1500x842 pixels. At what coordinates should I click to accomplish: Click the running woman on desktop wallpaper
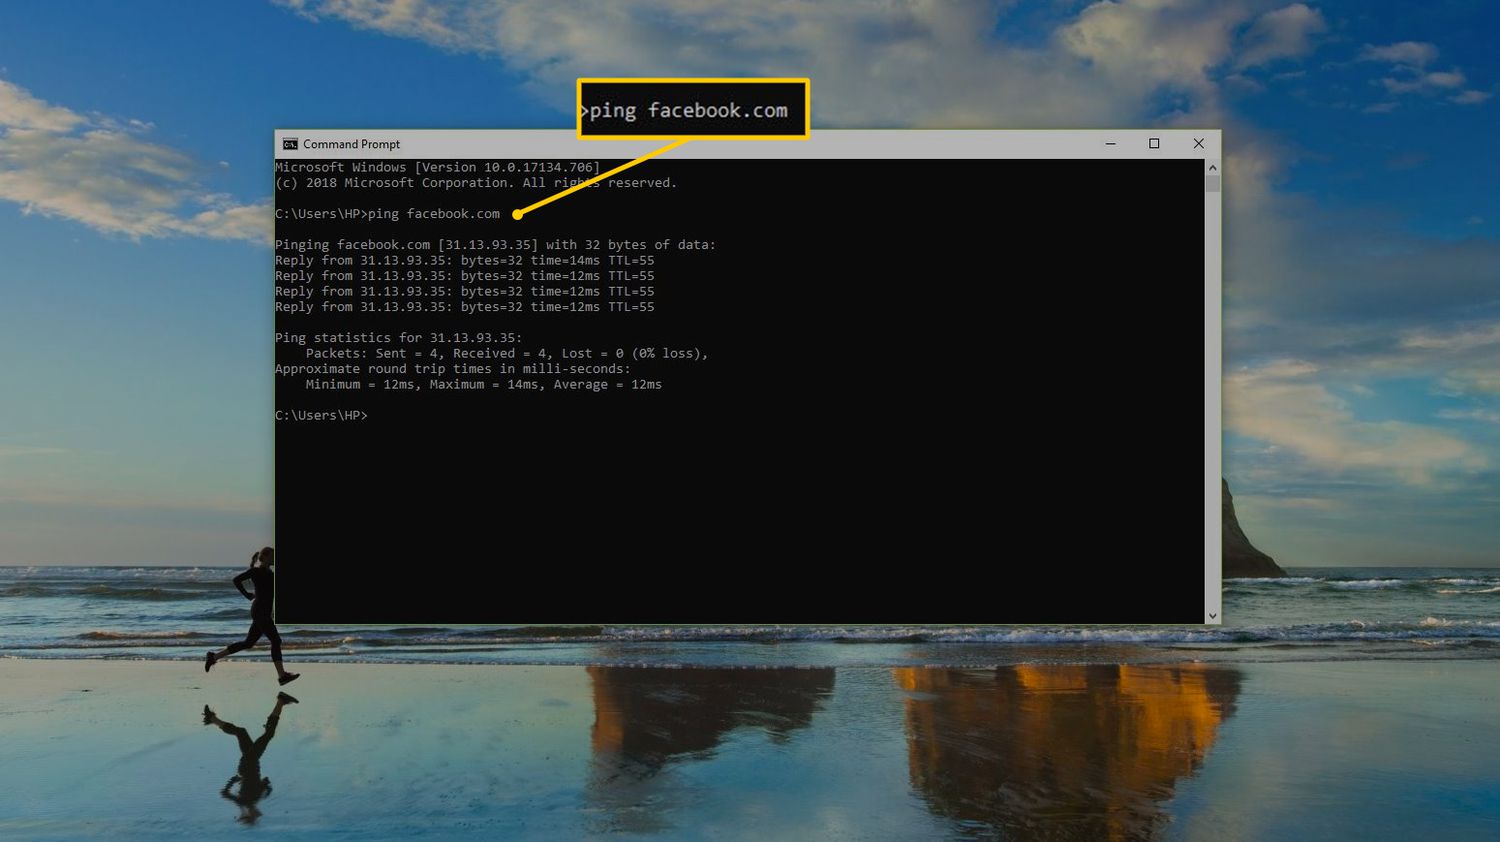click(255, 613)
